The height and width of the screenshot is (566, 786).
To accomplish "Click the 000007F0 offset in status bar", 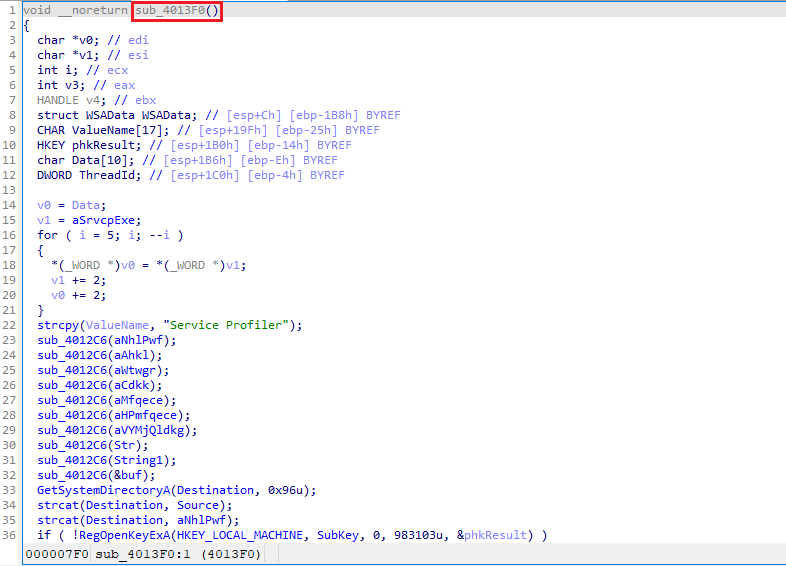I will pyautogui.click(x=57, y=554).
